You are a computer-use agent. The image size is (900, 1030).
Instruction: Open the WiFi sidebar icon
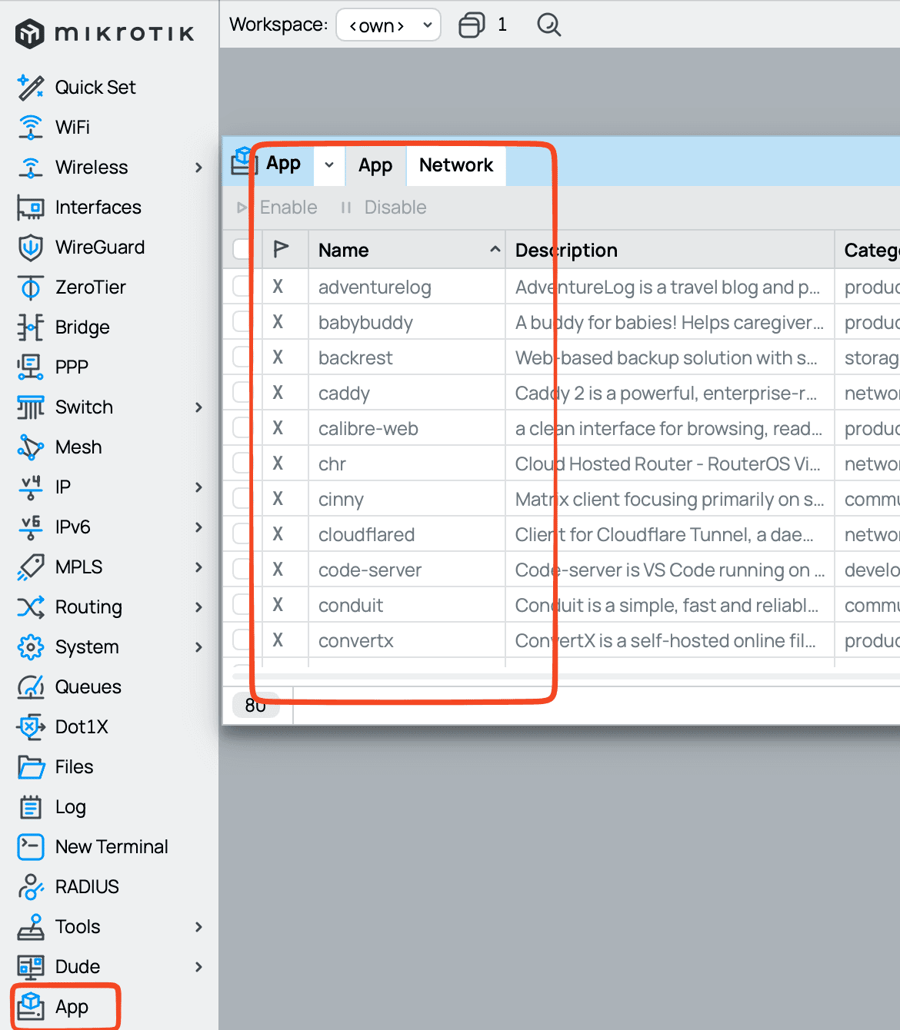(x=30, y=127)
